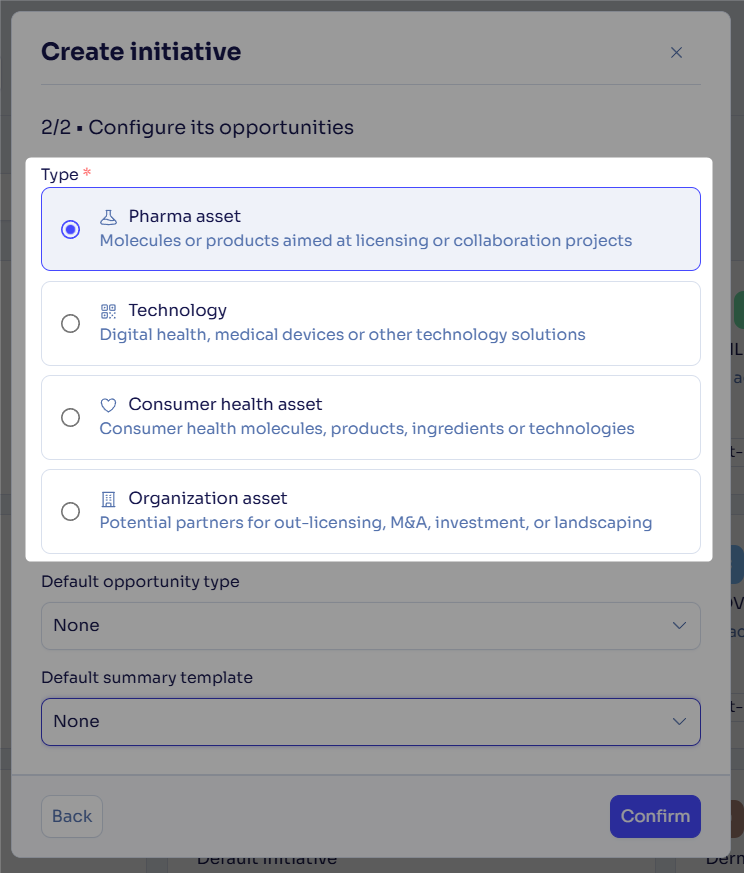Open the Default opportunity type dropdown
The width and height of the screenshot is (744, 873).
point(371,626)
